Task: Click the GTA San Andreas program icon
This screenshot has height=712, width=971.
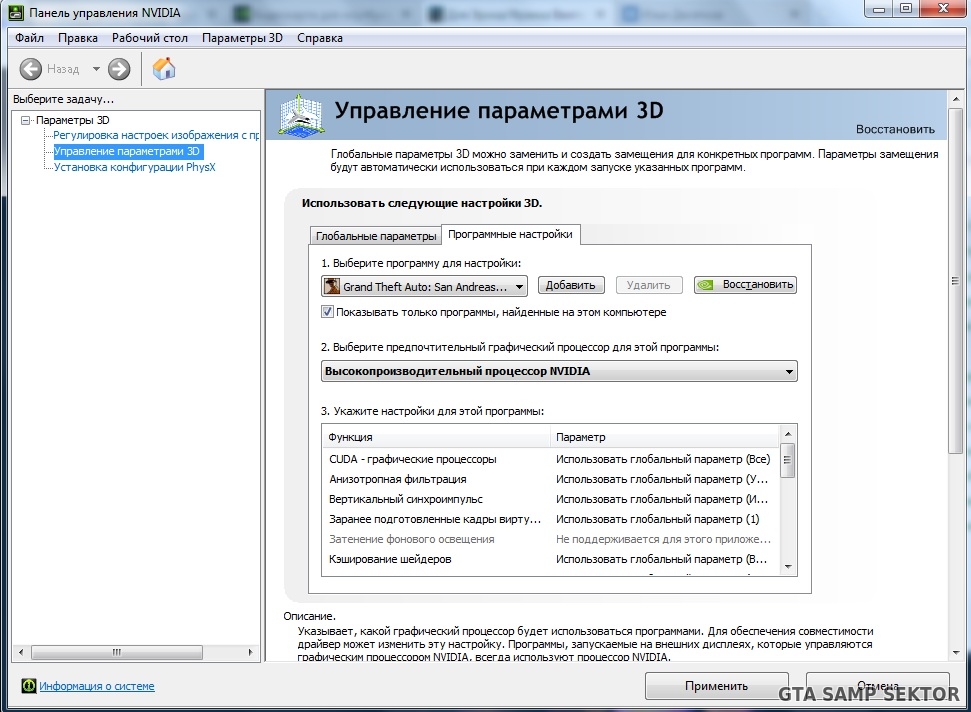Action: tap(333, 286)
